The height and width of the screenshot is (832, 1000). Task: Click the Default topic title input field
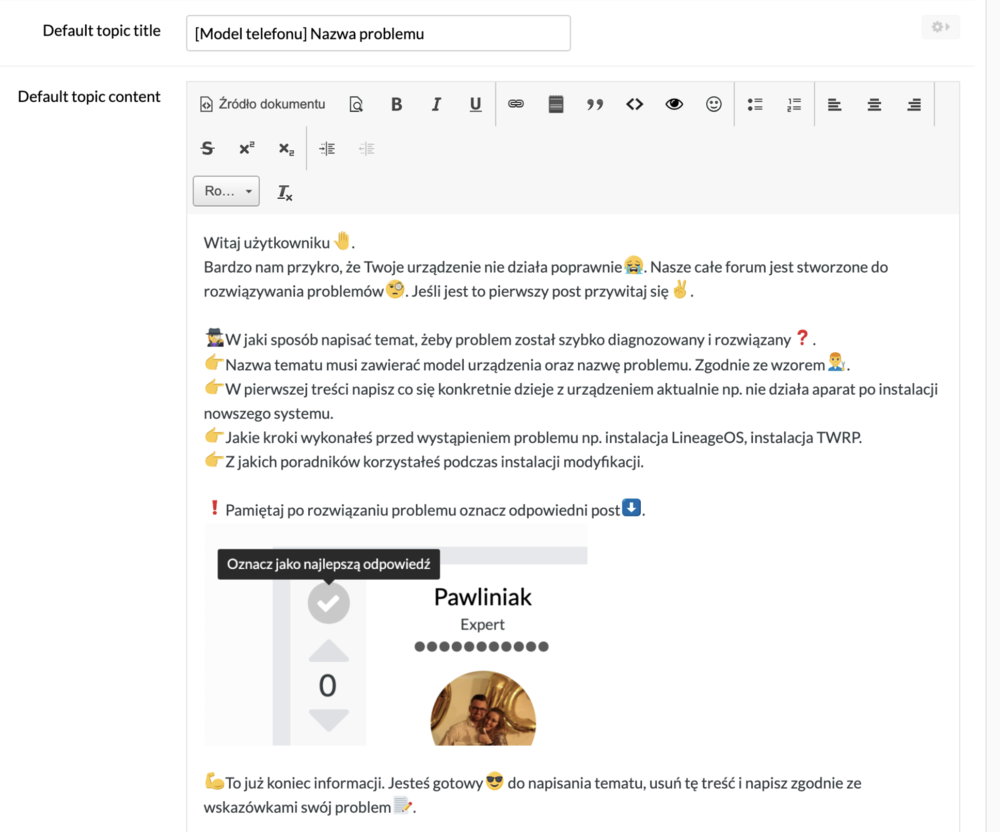(378, 33)
